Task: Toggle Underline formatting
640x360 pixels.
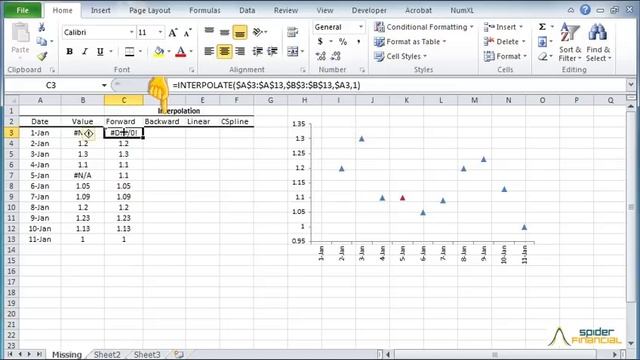Action: click(100, 51)
